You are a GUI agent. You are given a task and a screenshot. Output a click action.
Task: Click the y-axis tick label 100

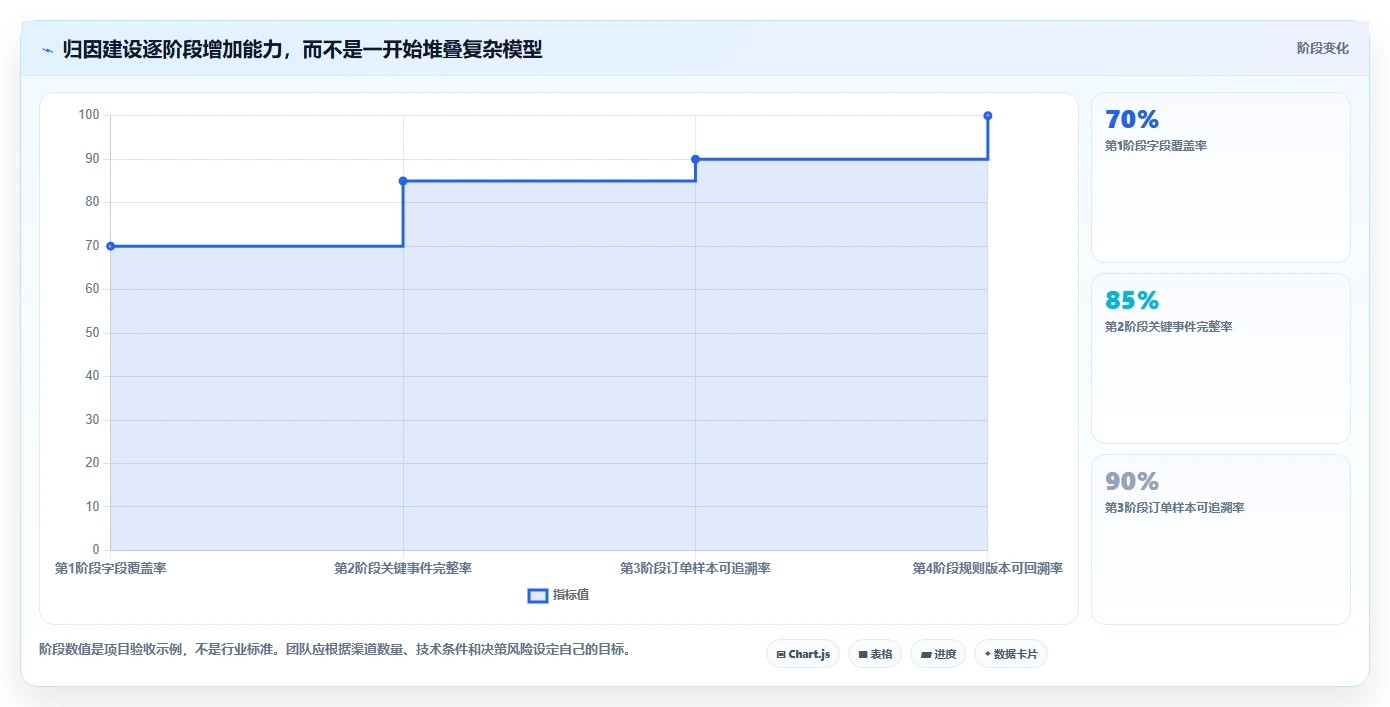point(89,115)
